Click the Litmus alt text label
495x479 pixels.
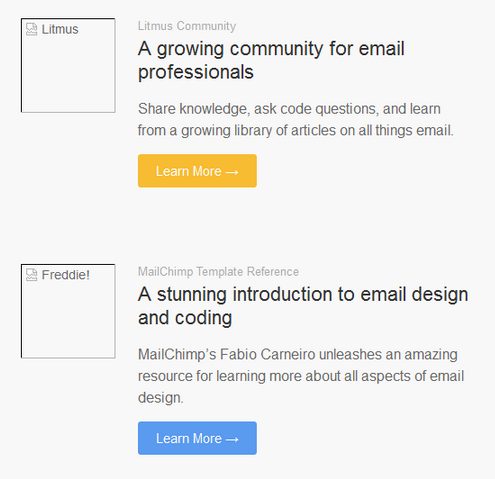(60, 29)
